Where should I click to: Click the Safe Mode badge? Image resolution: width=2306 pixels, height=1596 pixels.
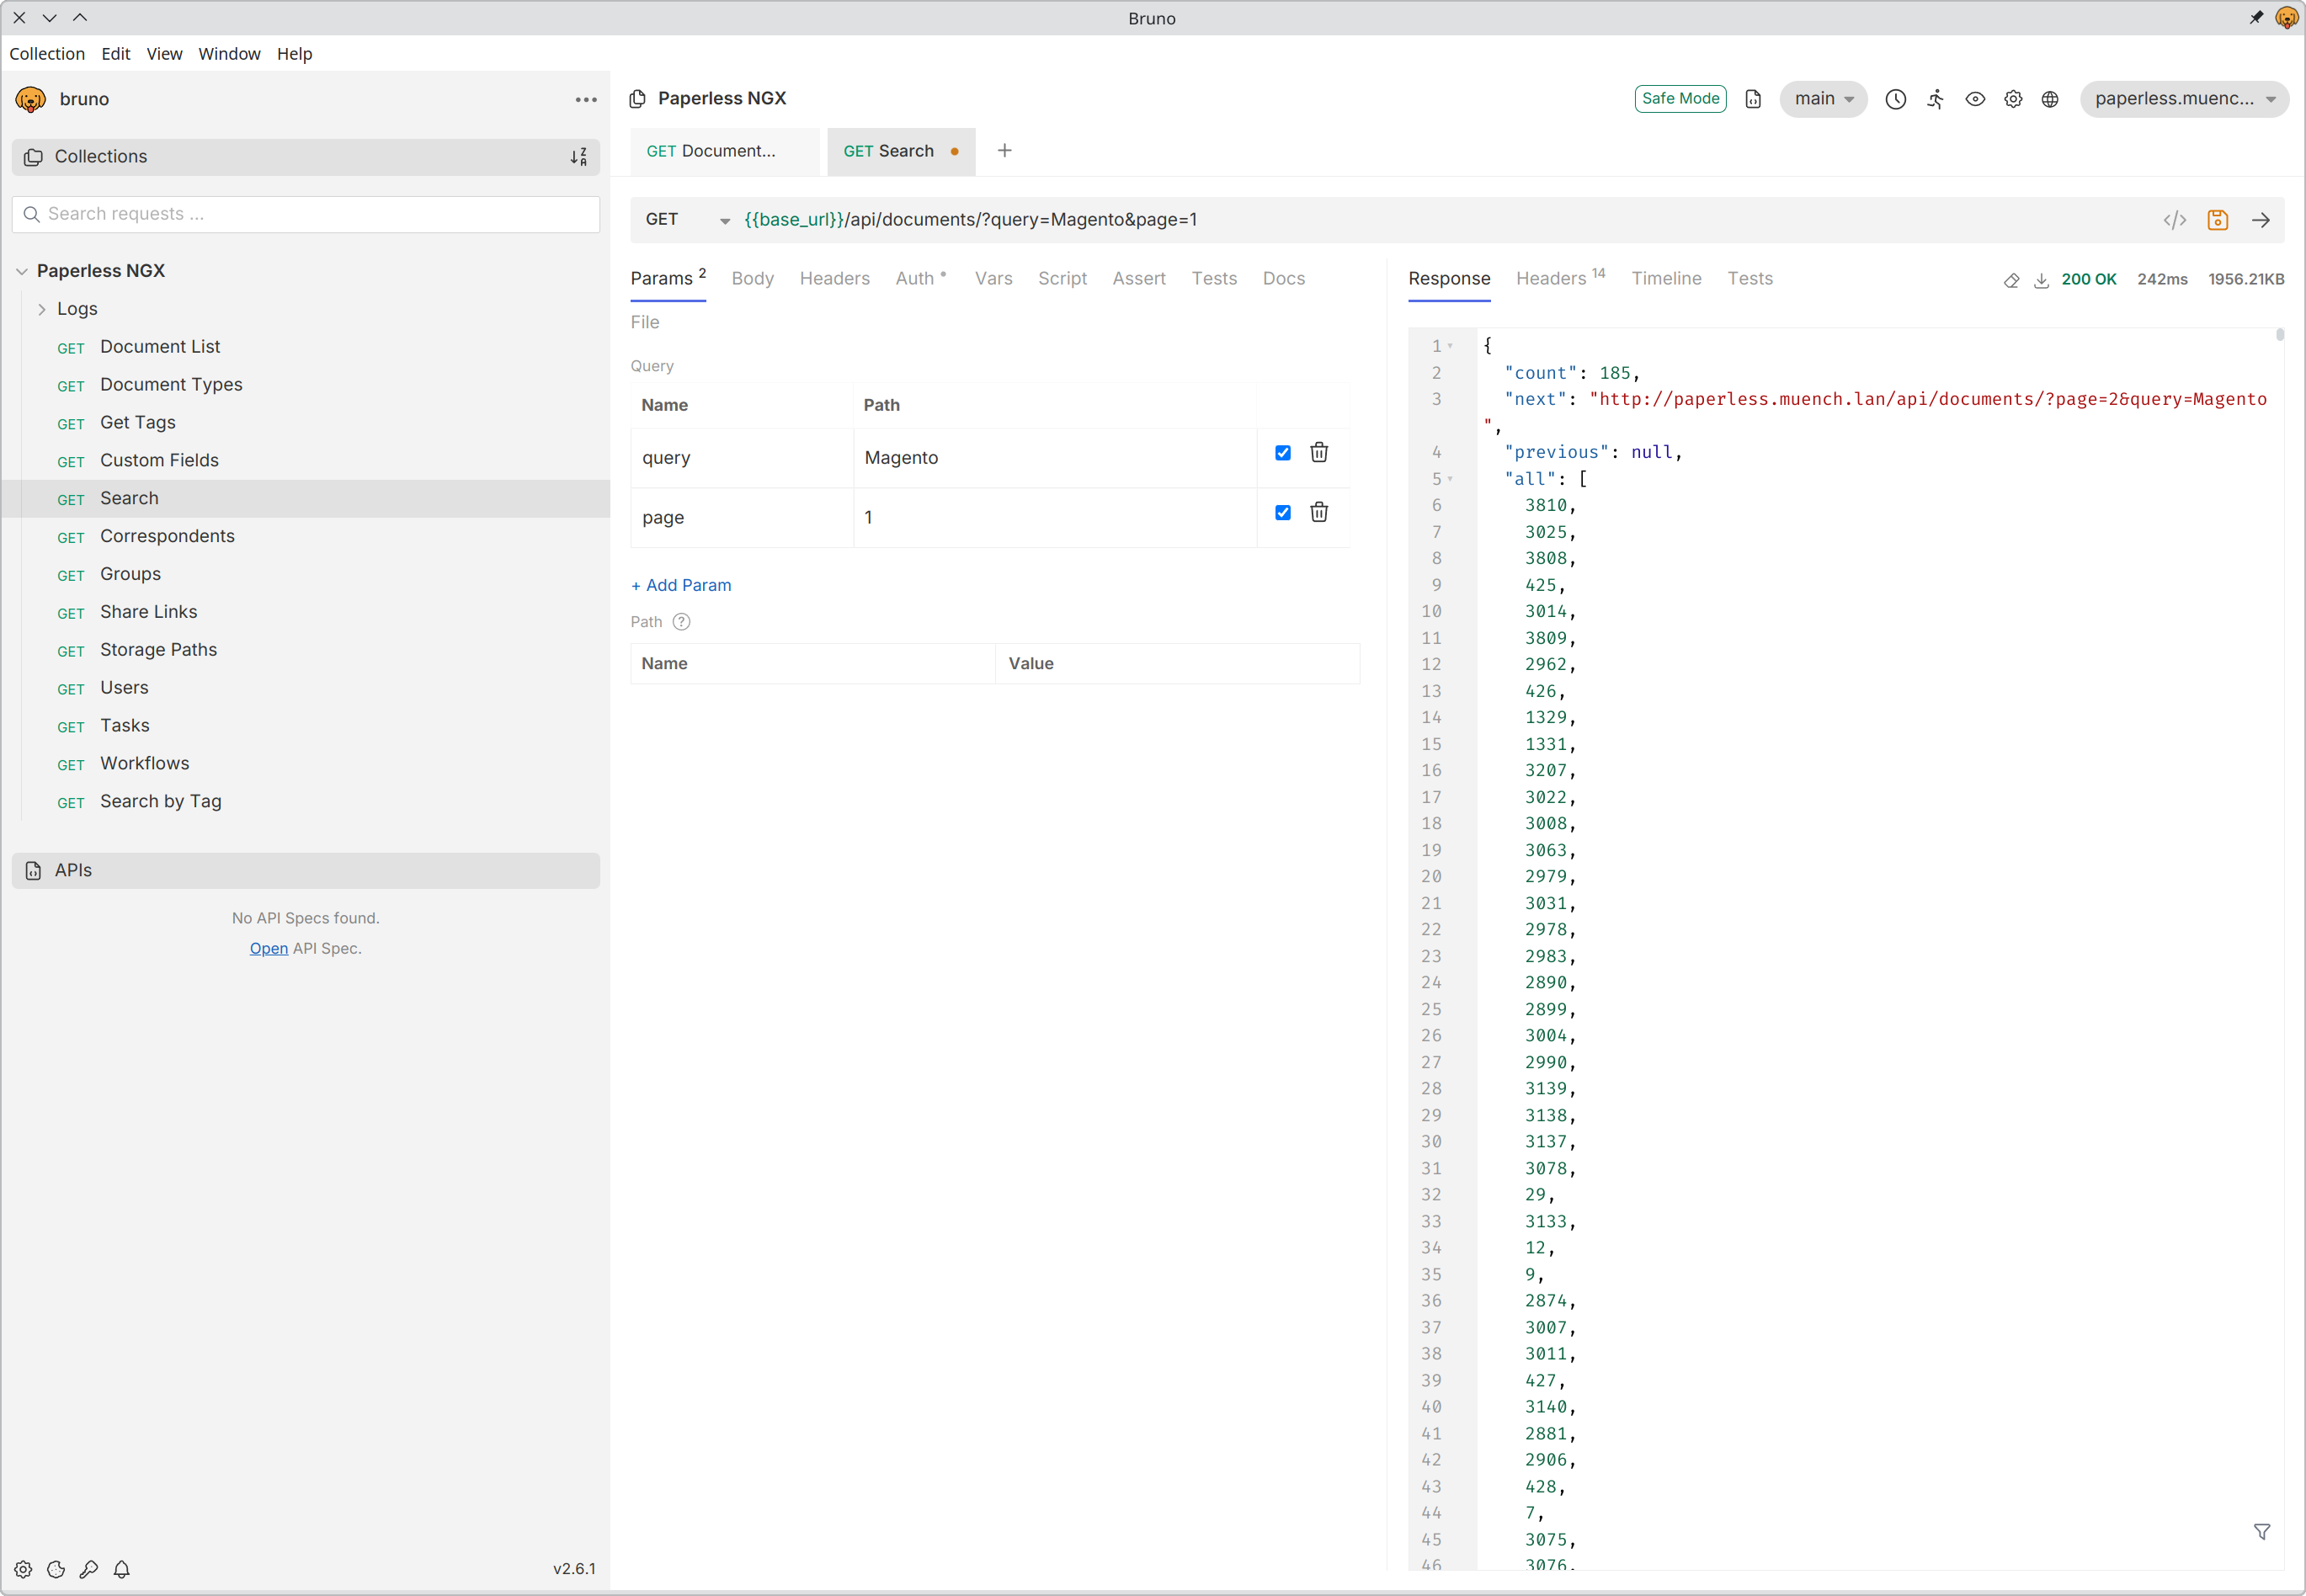tap(1680, 99)
